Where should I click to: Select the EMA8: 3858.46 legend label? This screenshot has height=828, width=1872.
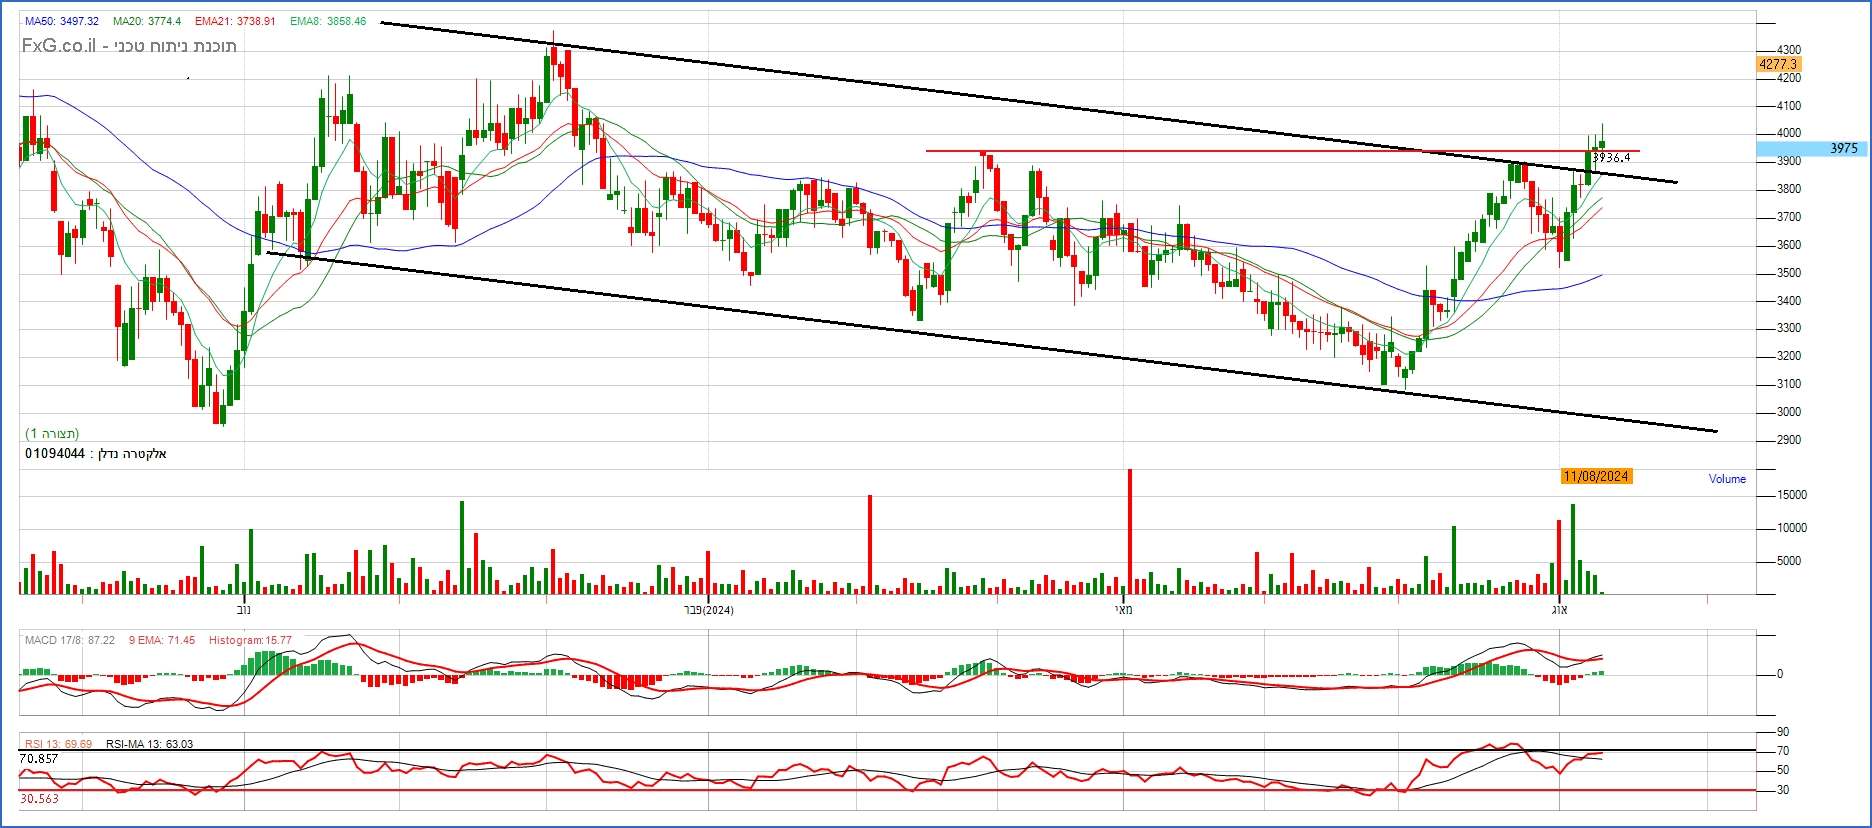(x=328, y=21)
